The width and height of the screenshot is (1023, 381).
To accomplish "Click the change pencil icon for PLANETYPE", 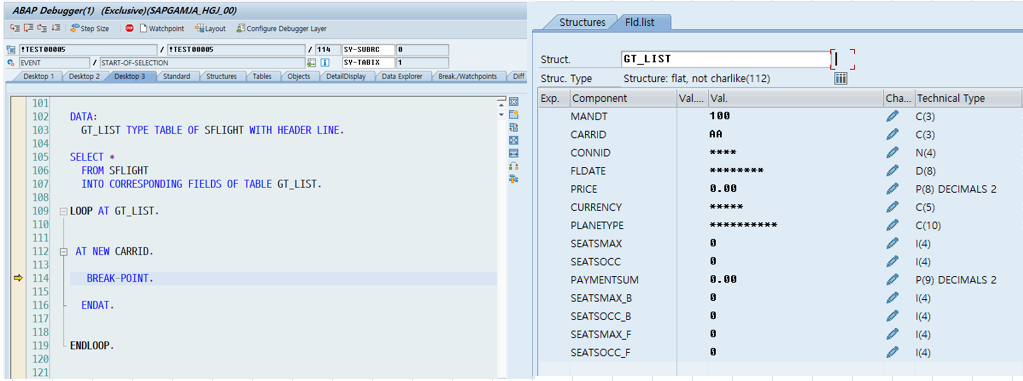I will [x=893, y=226].
